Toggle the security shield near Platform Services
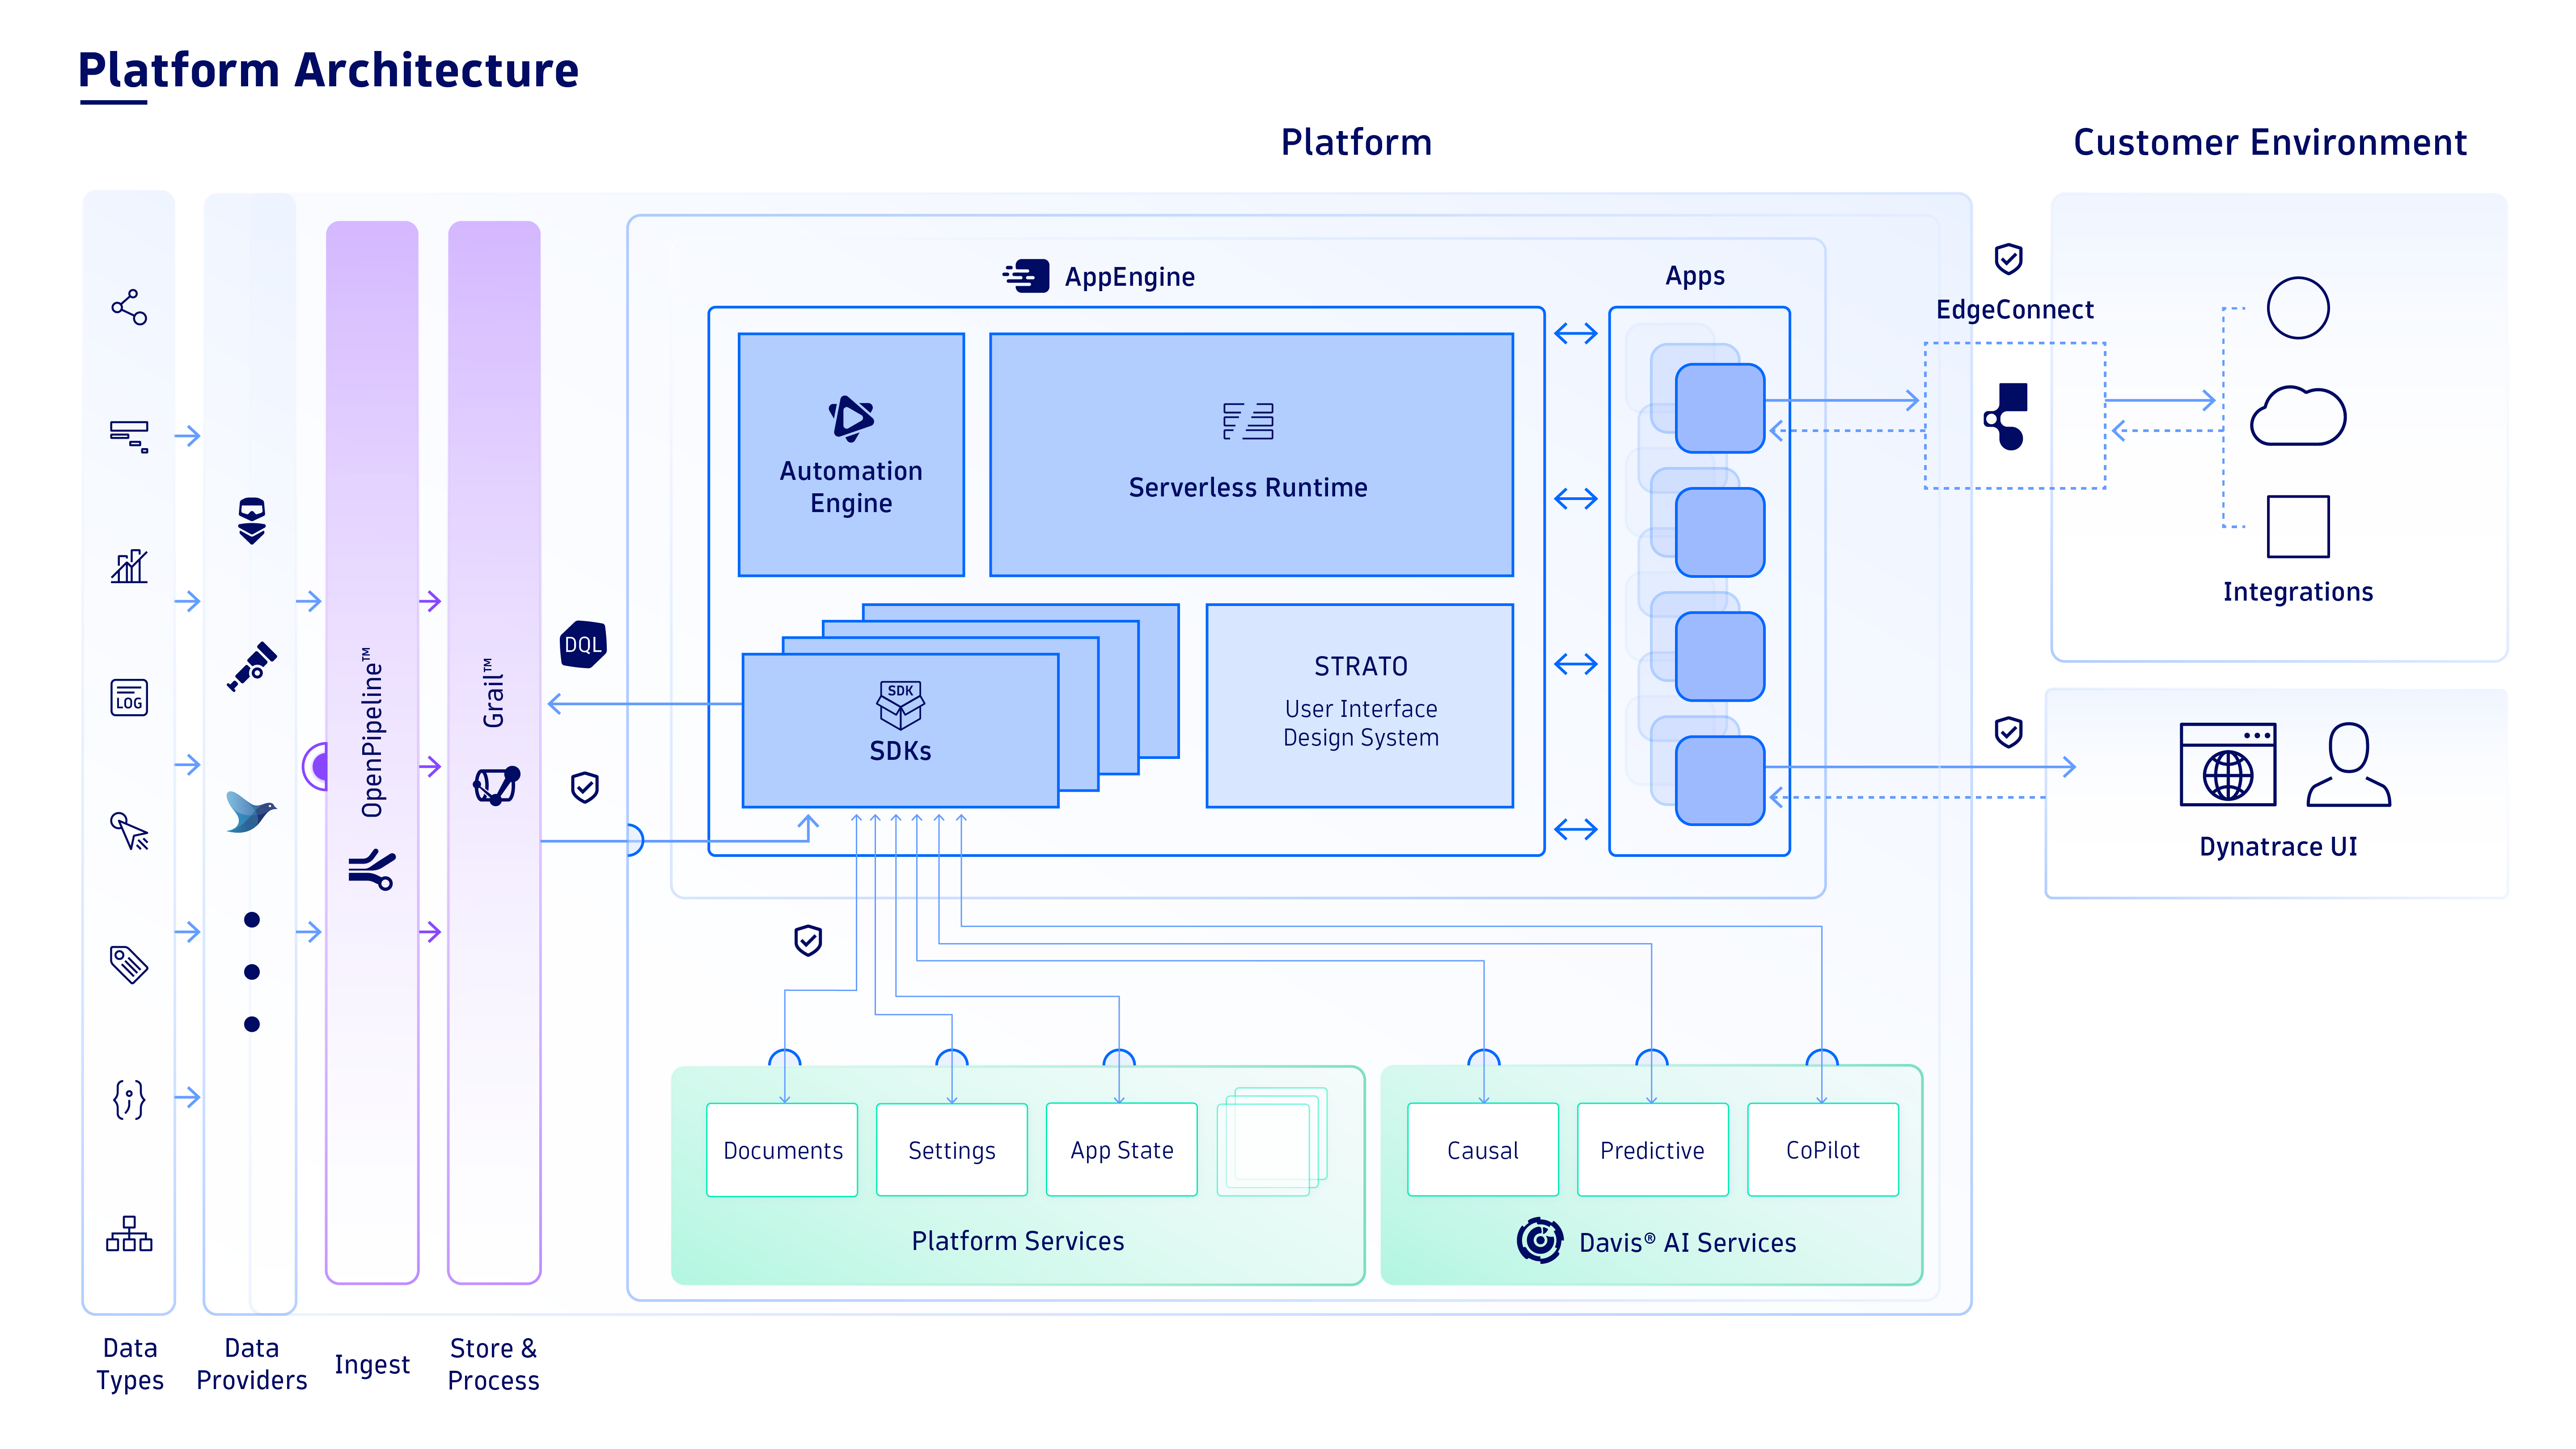 click(807, 941)
